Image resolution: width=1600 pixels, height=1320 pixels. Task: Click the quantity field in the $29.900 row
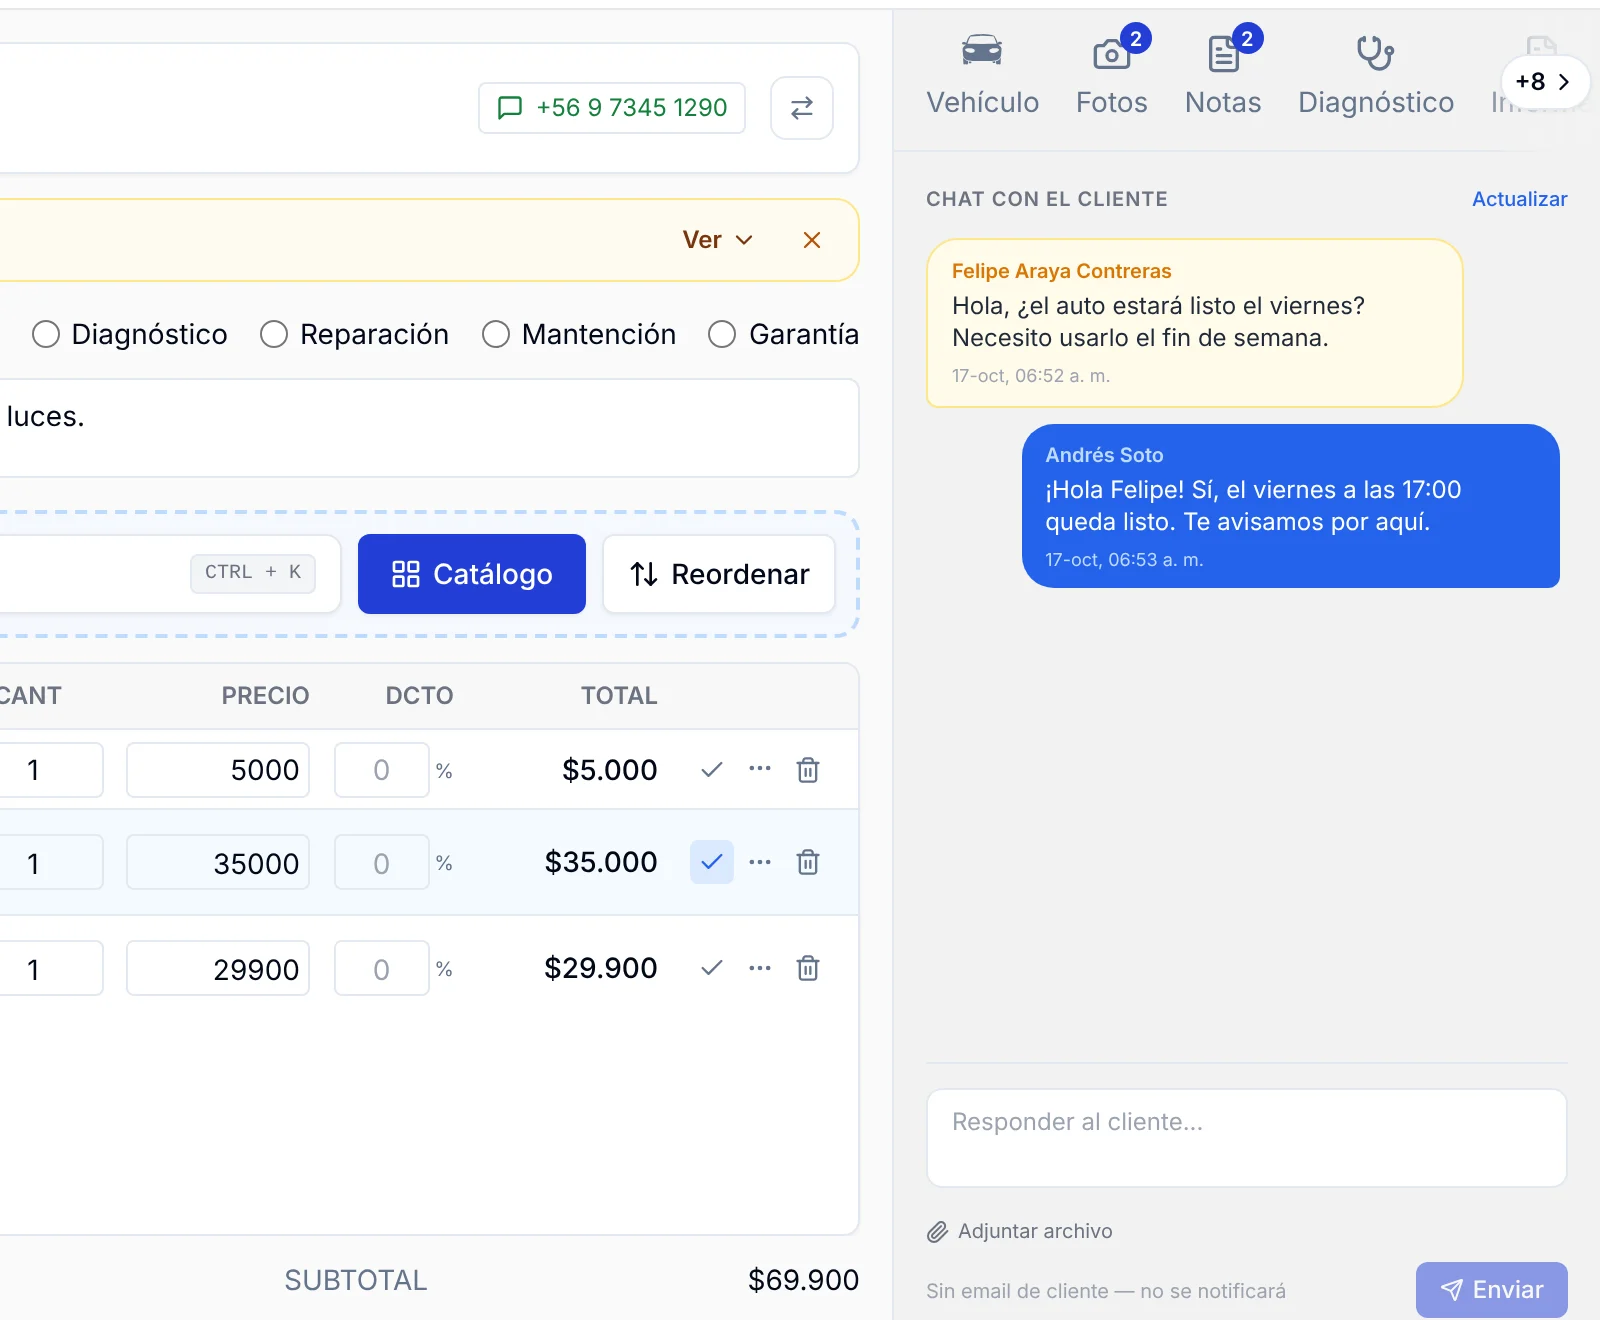pyautogui.click(x=50, y=968)
